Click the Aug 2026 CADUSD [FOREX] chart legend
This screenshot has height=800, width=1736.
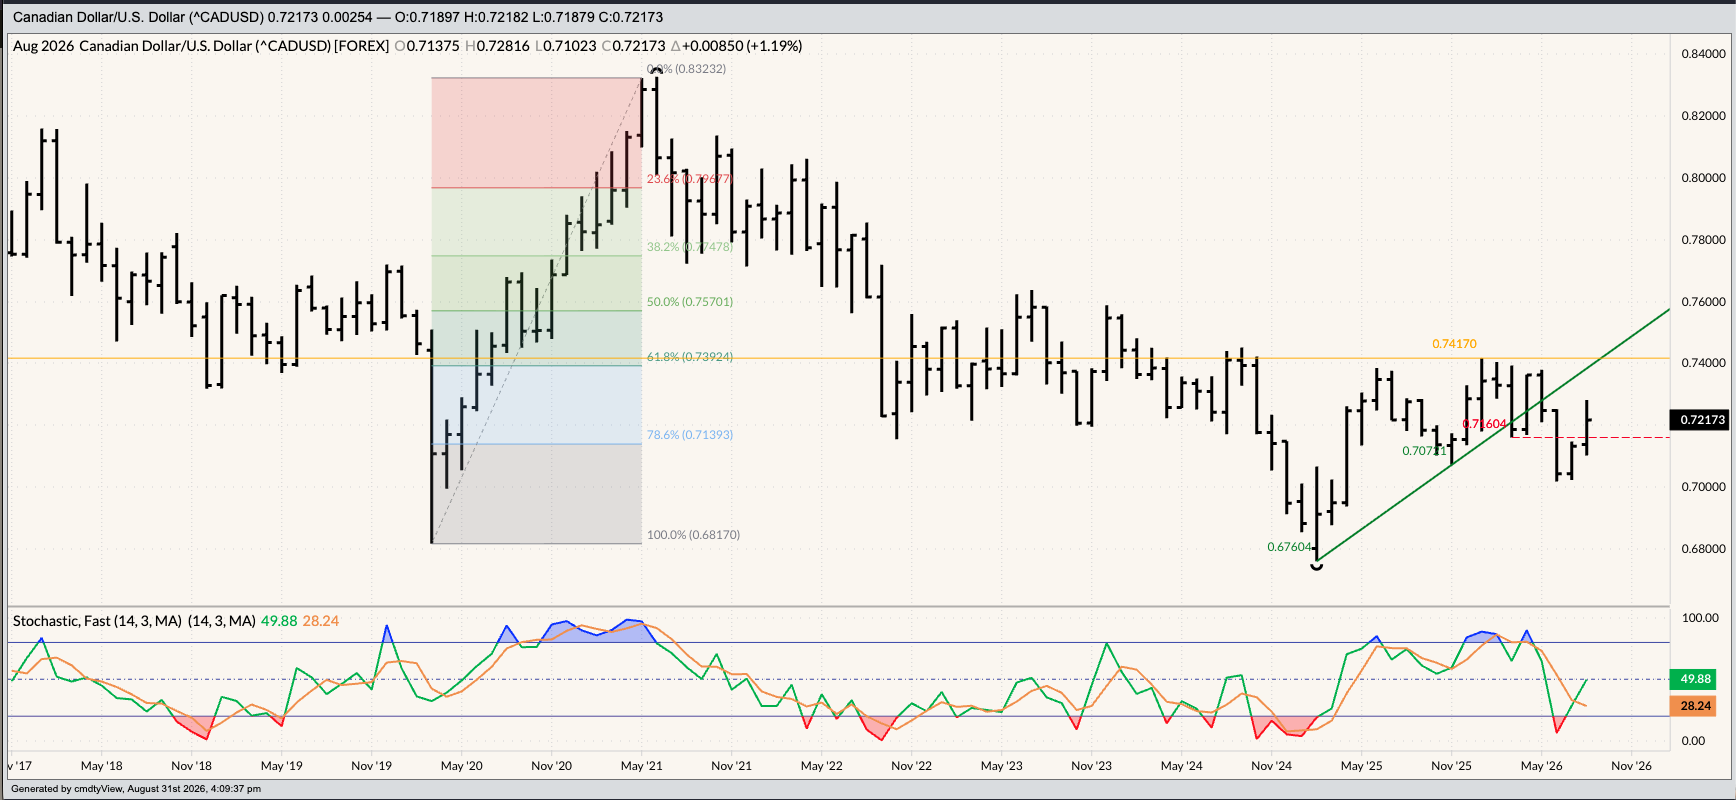click(x=201, y=46)
